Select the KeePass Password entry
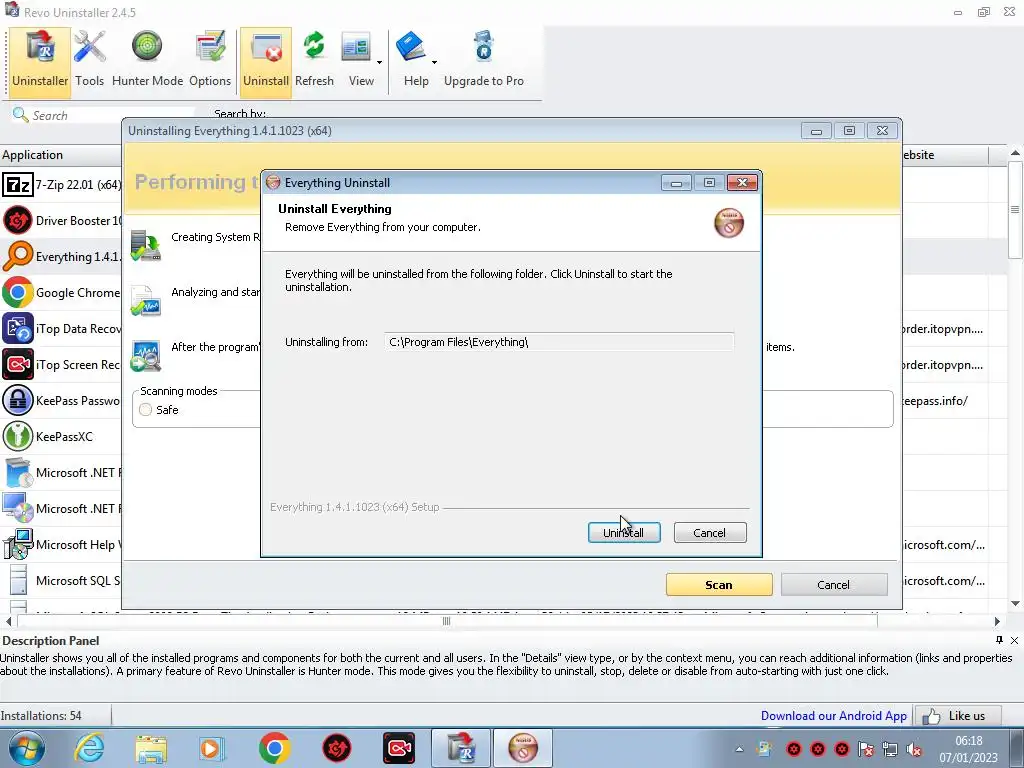 coord(61,400)
